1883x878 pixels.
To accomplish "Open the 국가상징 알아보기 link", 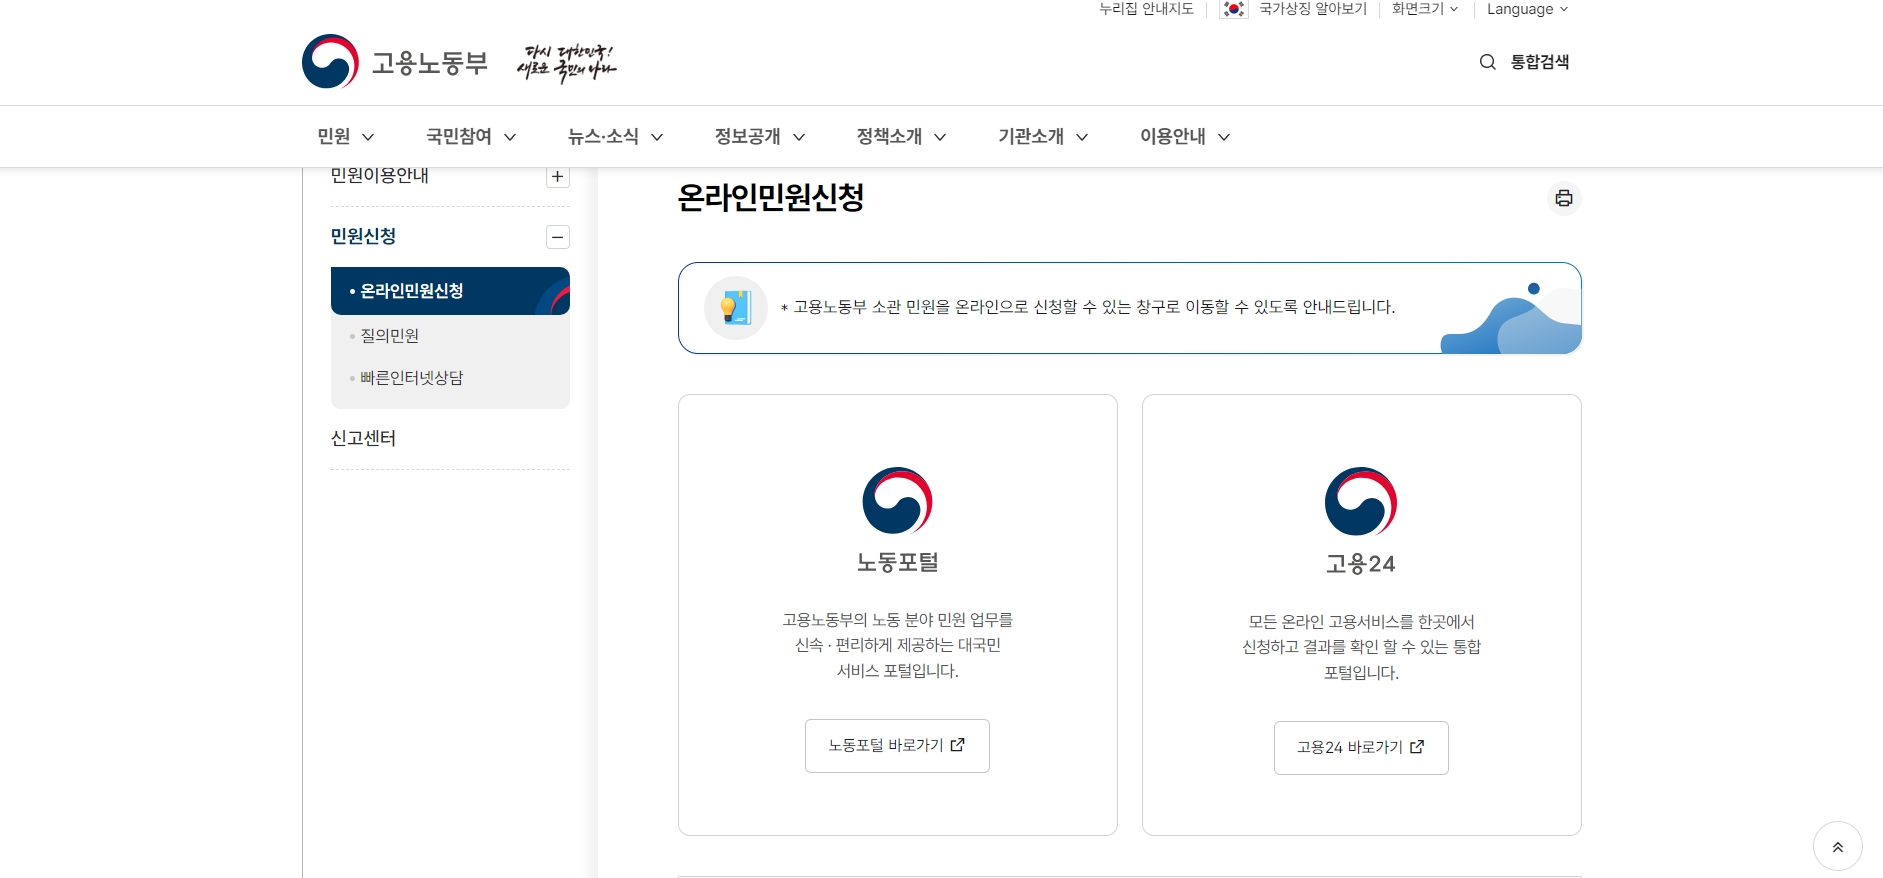I will pyautogui.click(x=1313, y=9).
